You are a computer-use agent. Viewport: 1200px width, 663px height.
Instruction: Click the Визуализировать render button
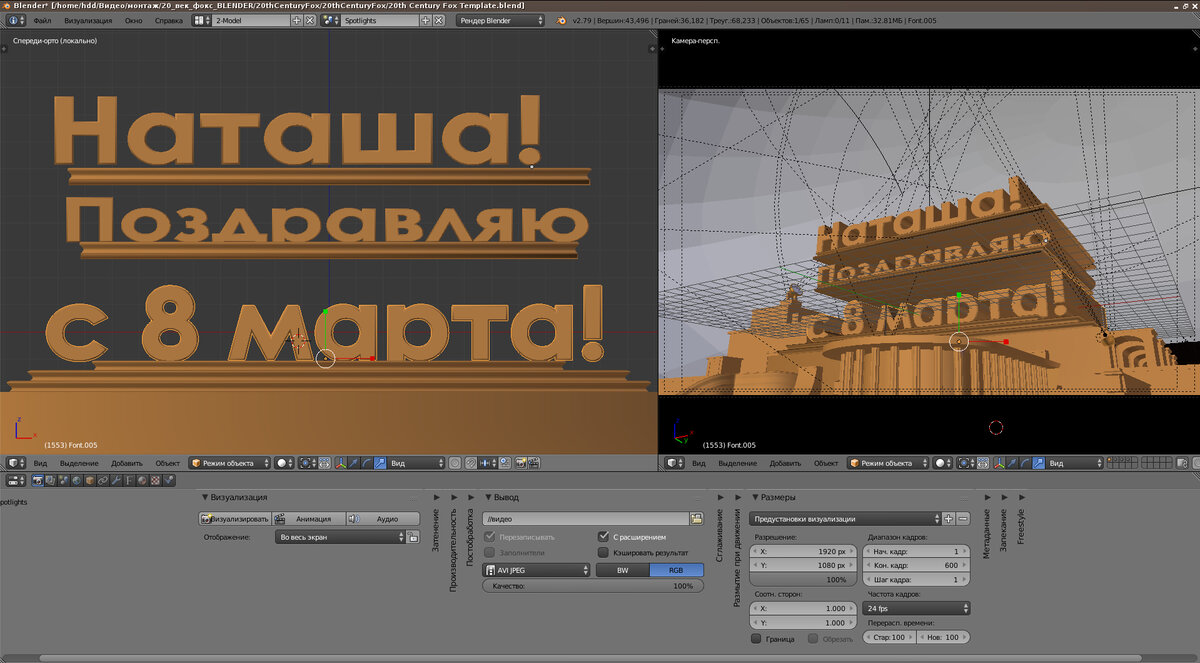[x=235, y=519]
